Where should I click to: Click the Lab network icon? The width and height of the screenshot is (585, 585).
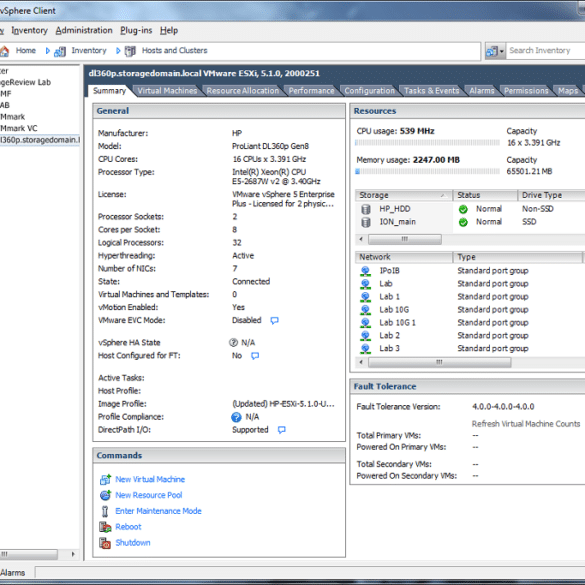pos(366,284)
